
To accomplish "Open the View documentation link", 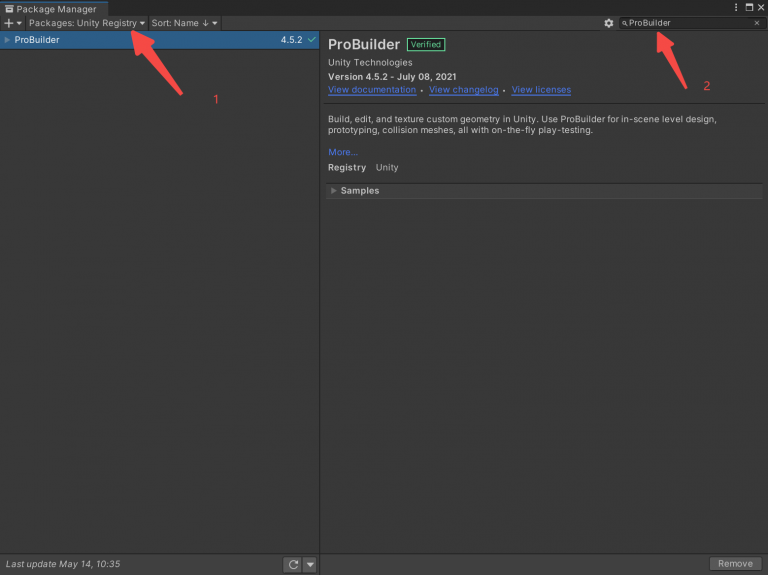I will pyautogui.click(x=372, y=90).
